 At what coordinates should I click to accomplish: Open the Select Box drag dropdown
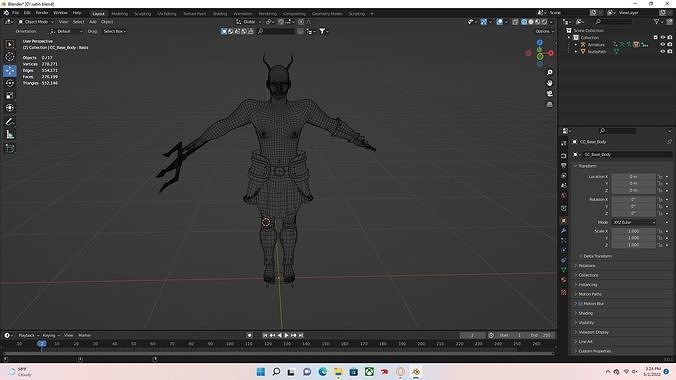click(115, 31)
